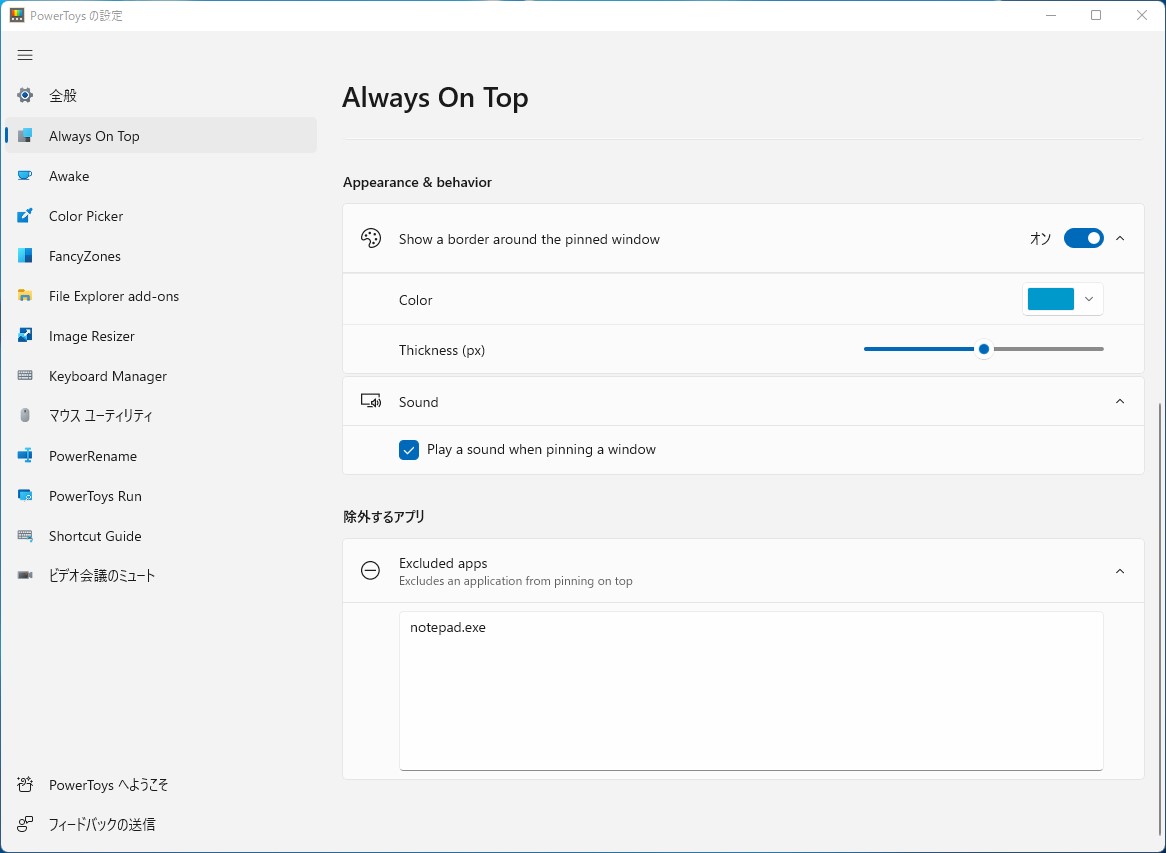Collapse the Excluded apps section
The height and width of the screenshot is (853, 1166).
1120,571
